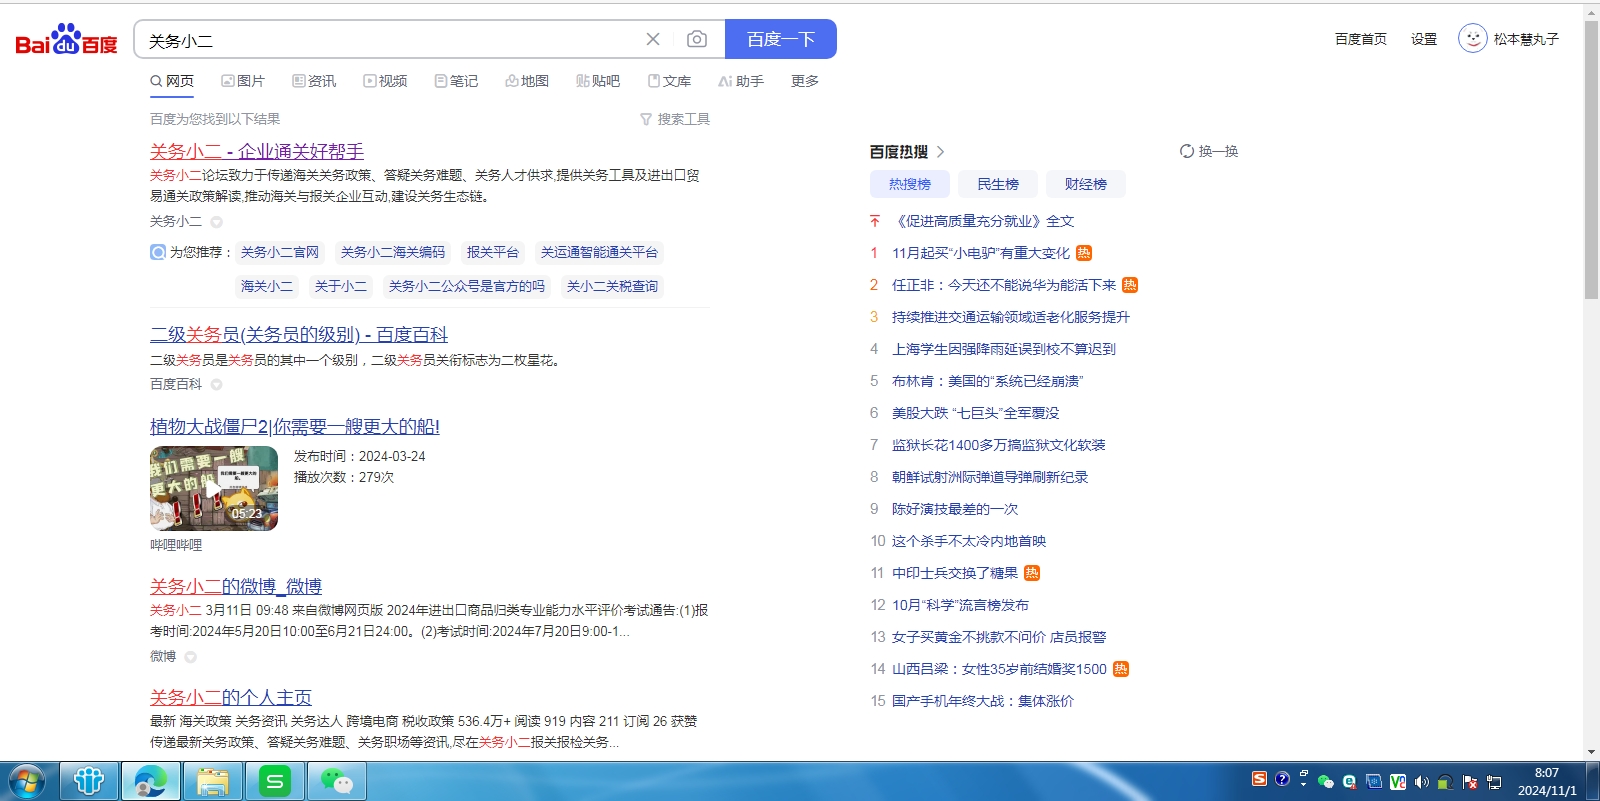Open the AI 助手 tab
1600x801 pixels.
(741, 81)
